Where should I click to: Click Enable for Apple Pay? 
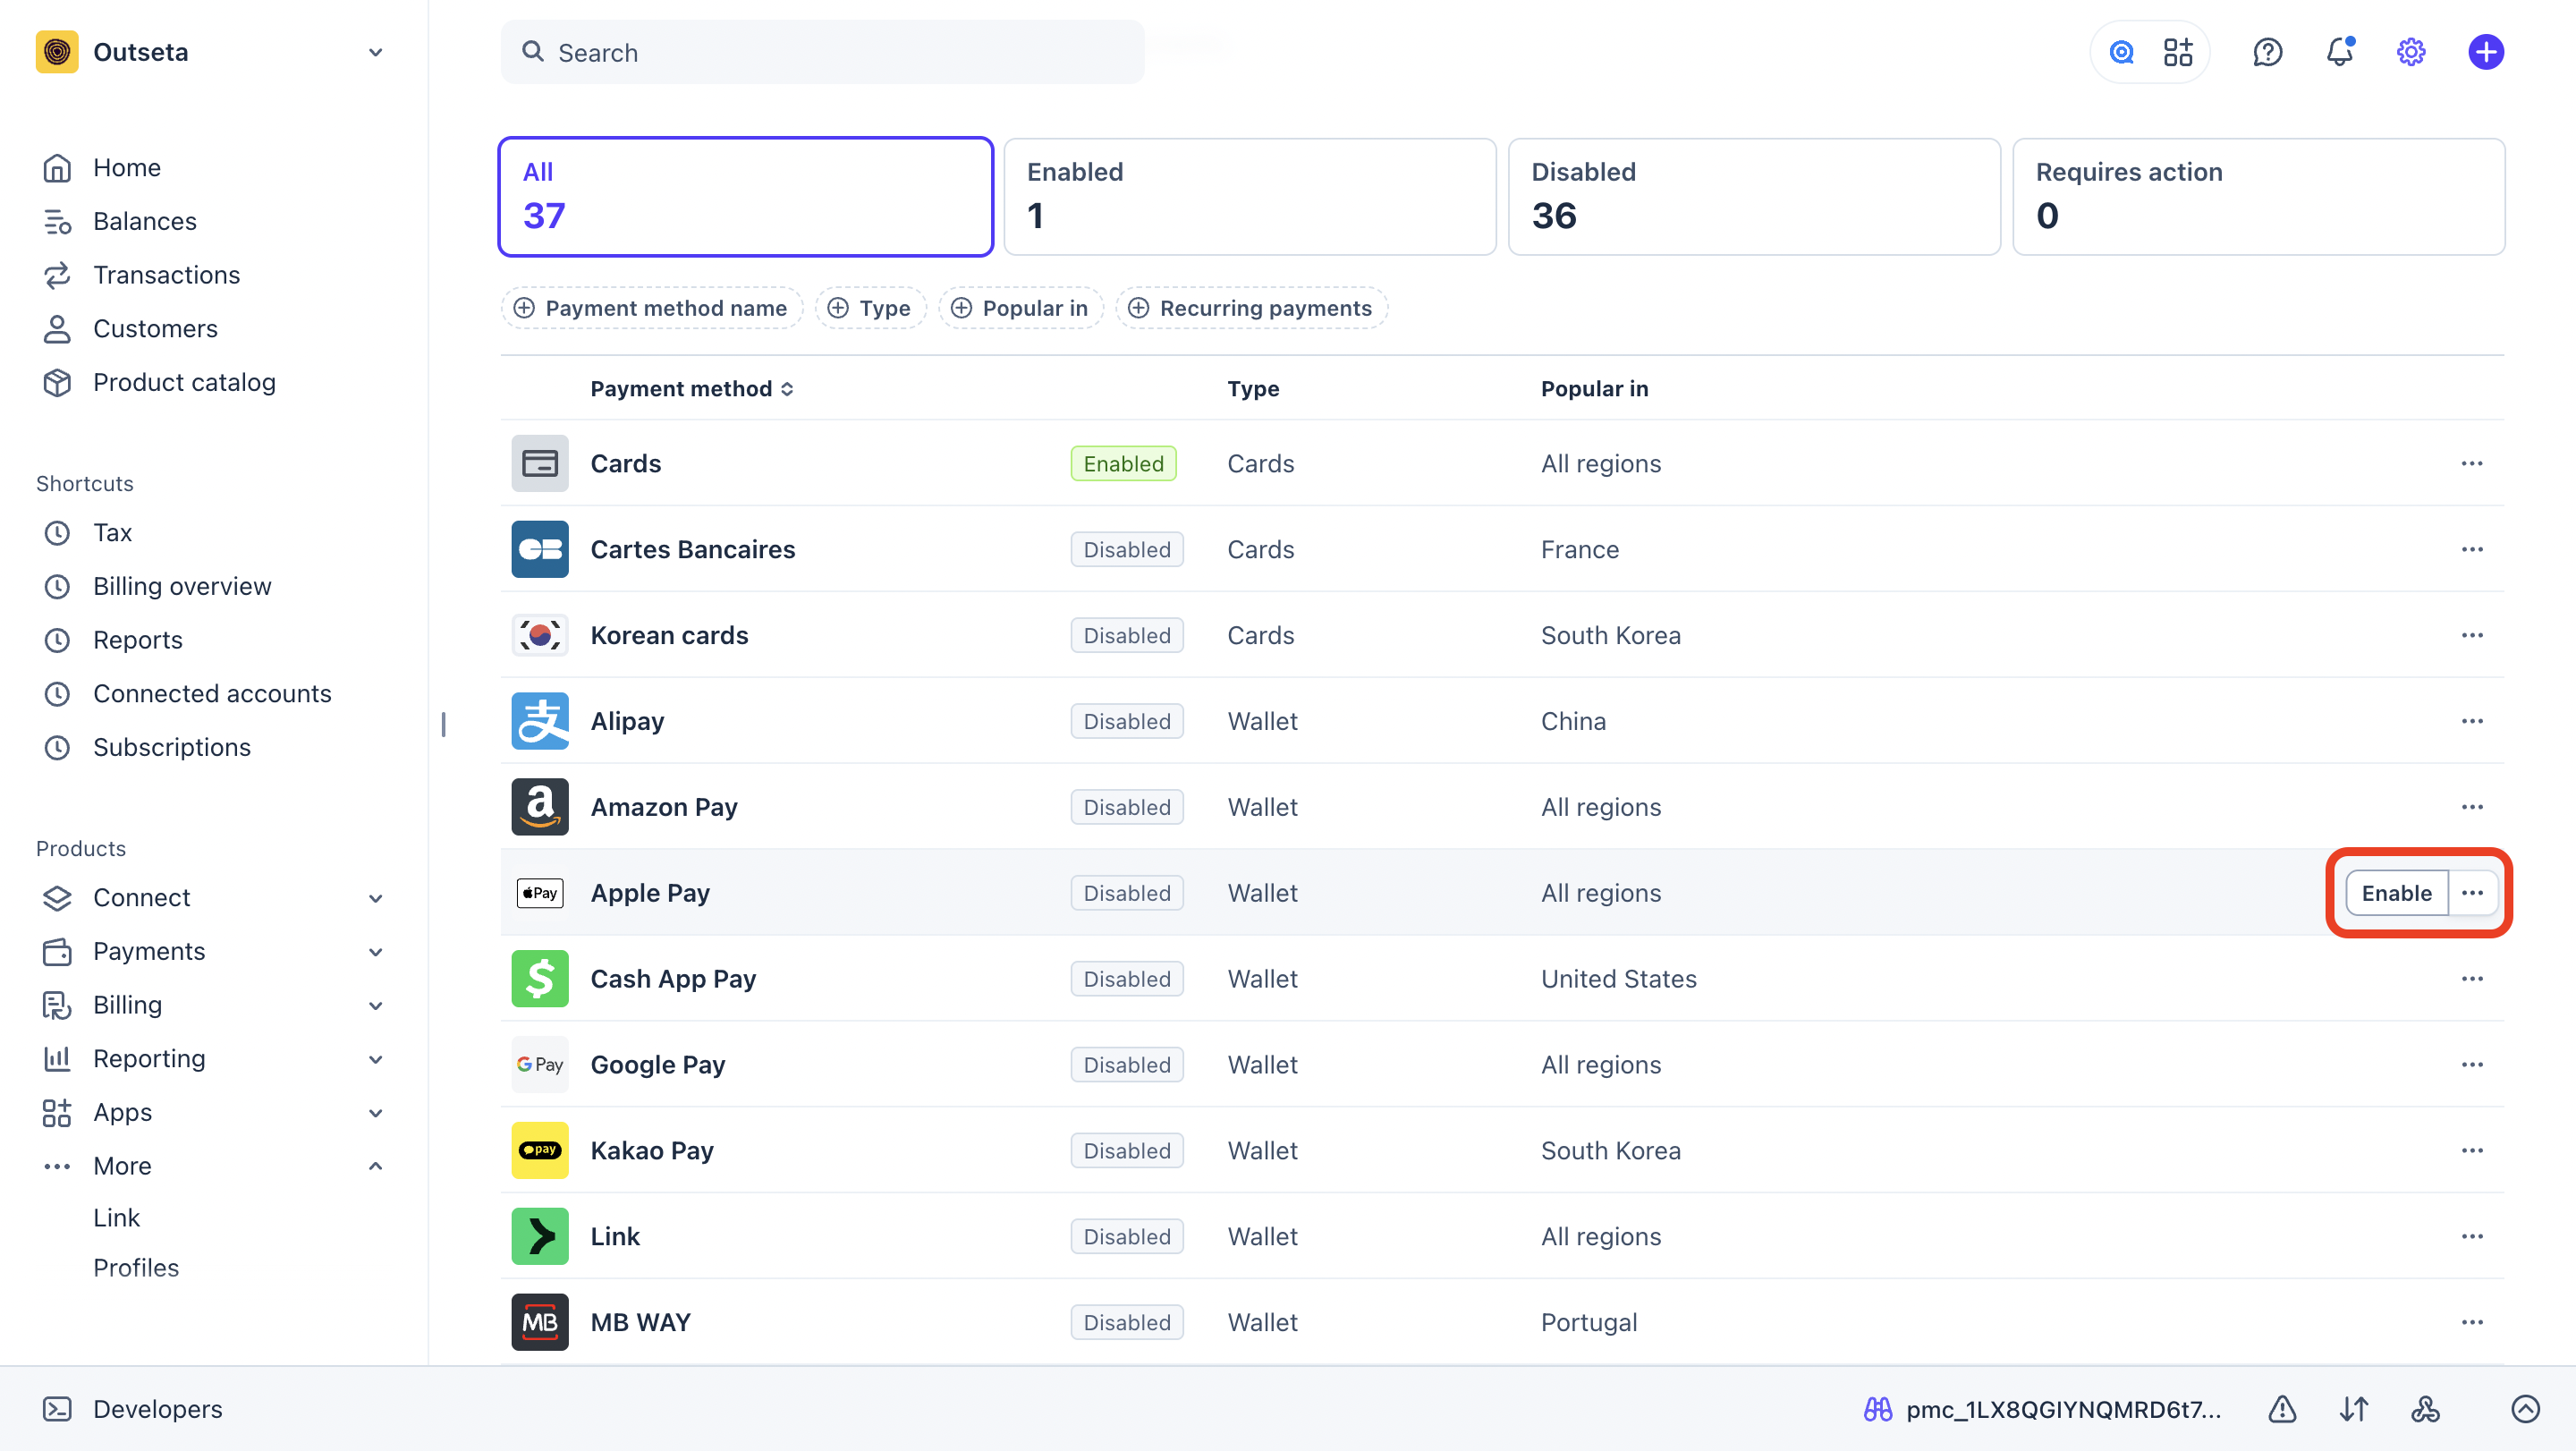coord(2396,893)
